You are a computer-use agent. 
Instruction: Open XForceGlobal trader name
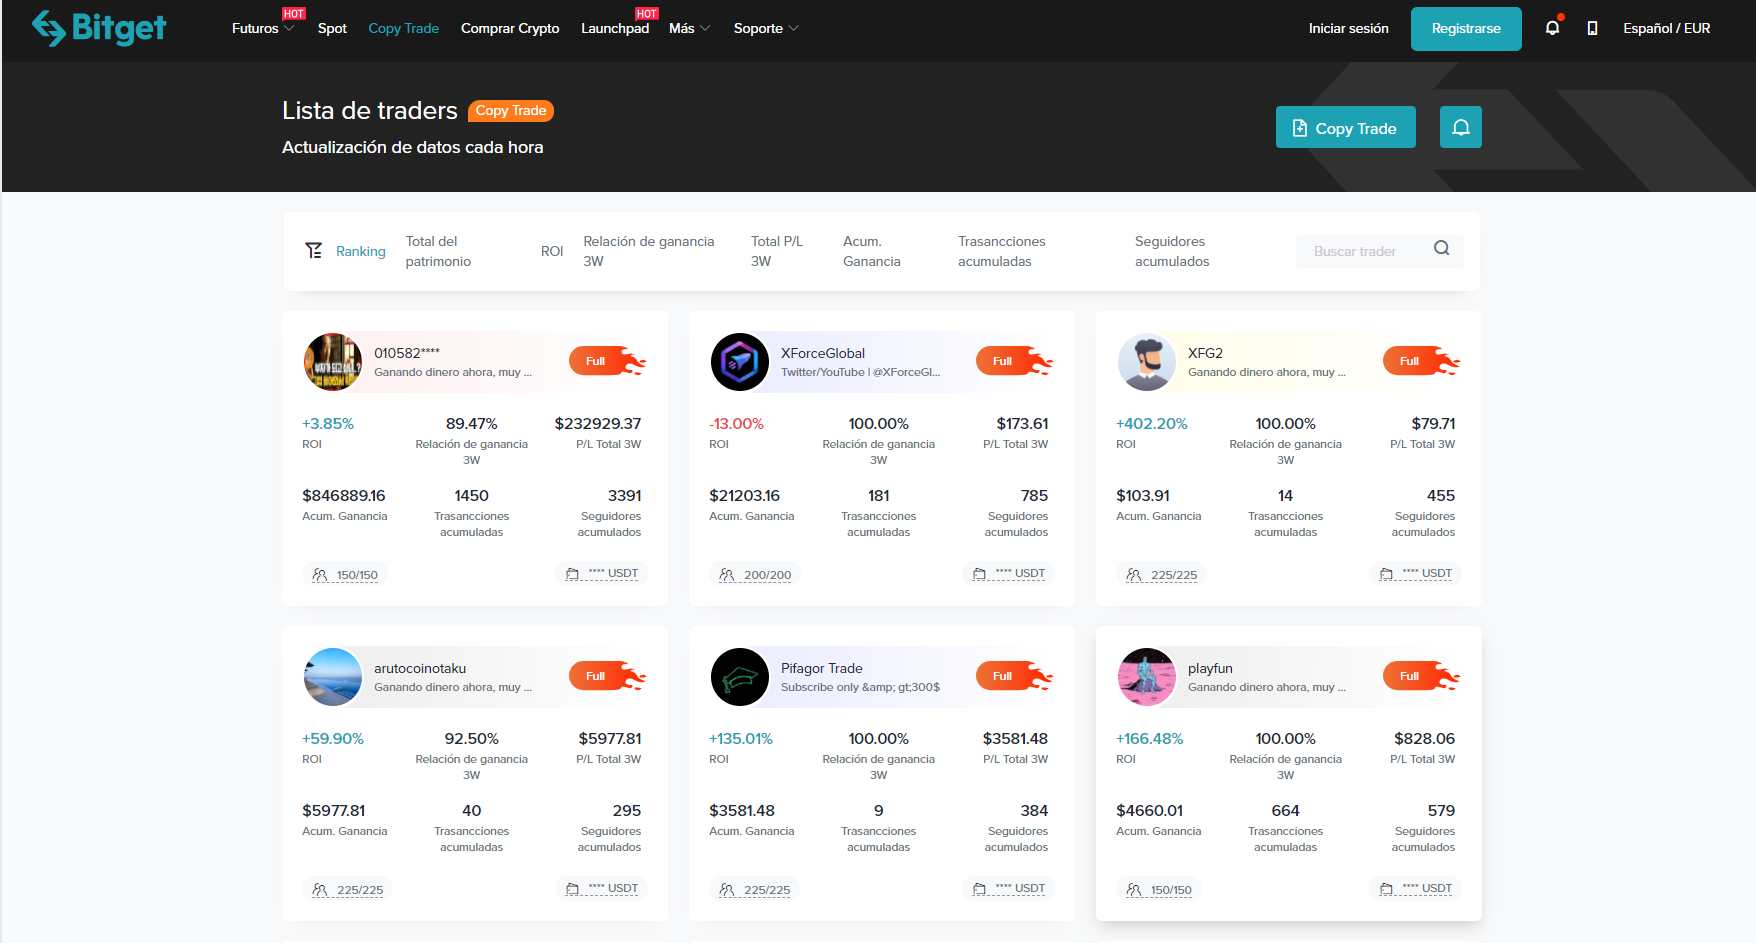822,353
